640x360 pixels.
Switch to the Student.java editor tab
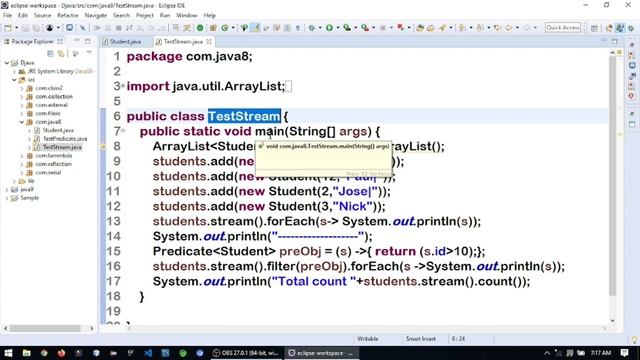(x=122, y=42)
